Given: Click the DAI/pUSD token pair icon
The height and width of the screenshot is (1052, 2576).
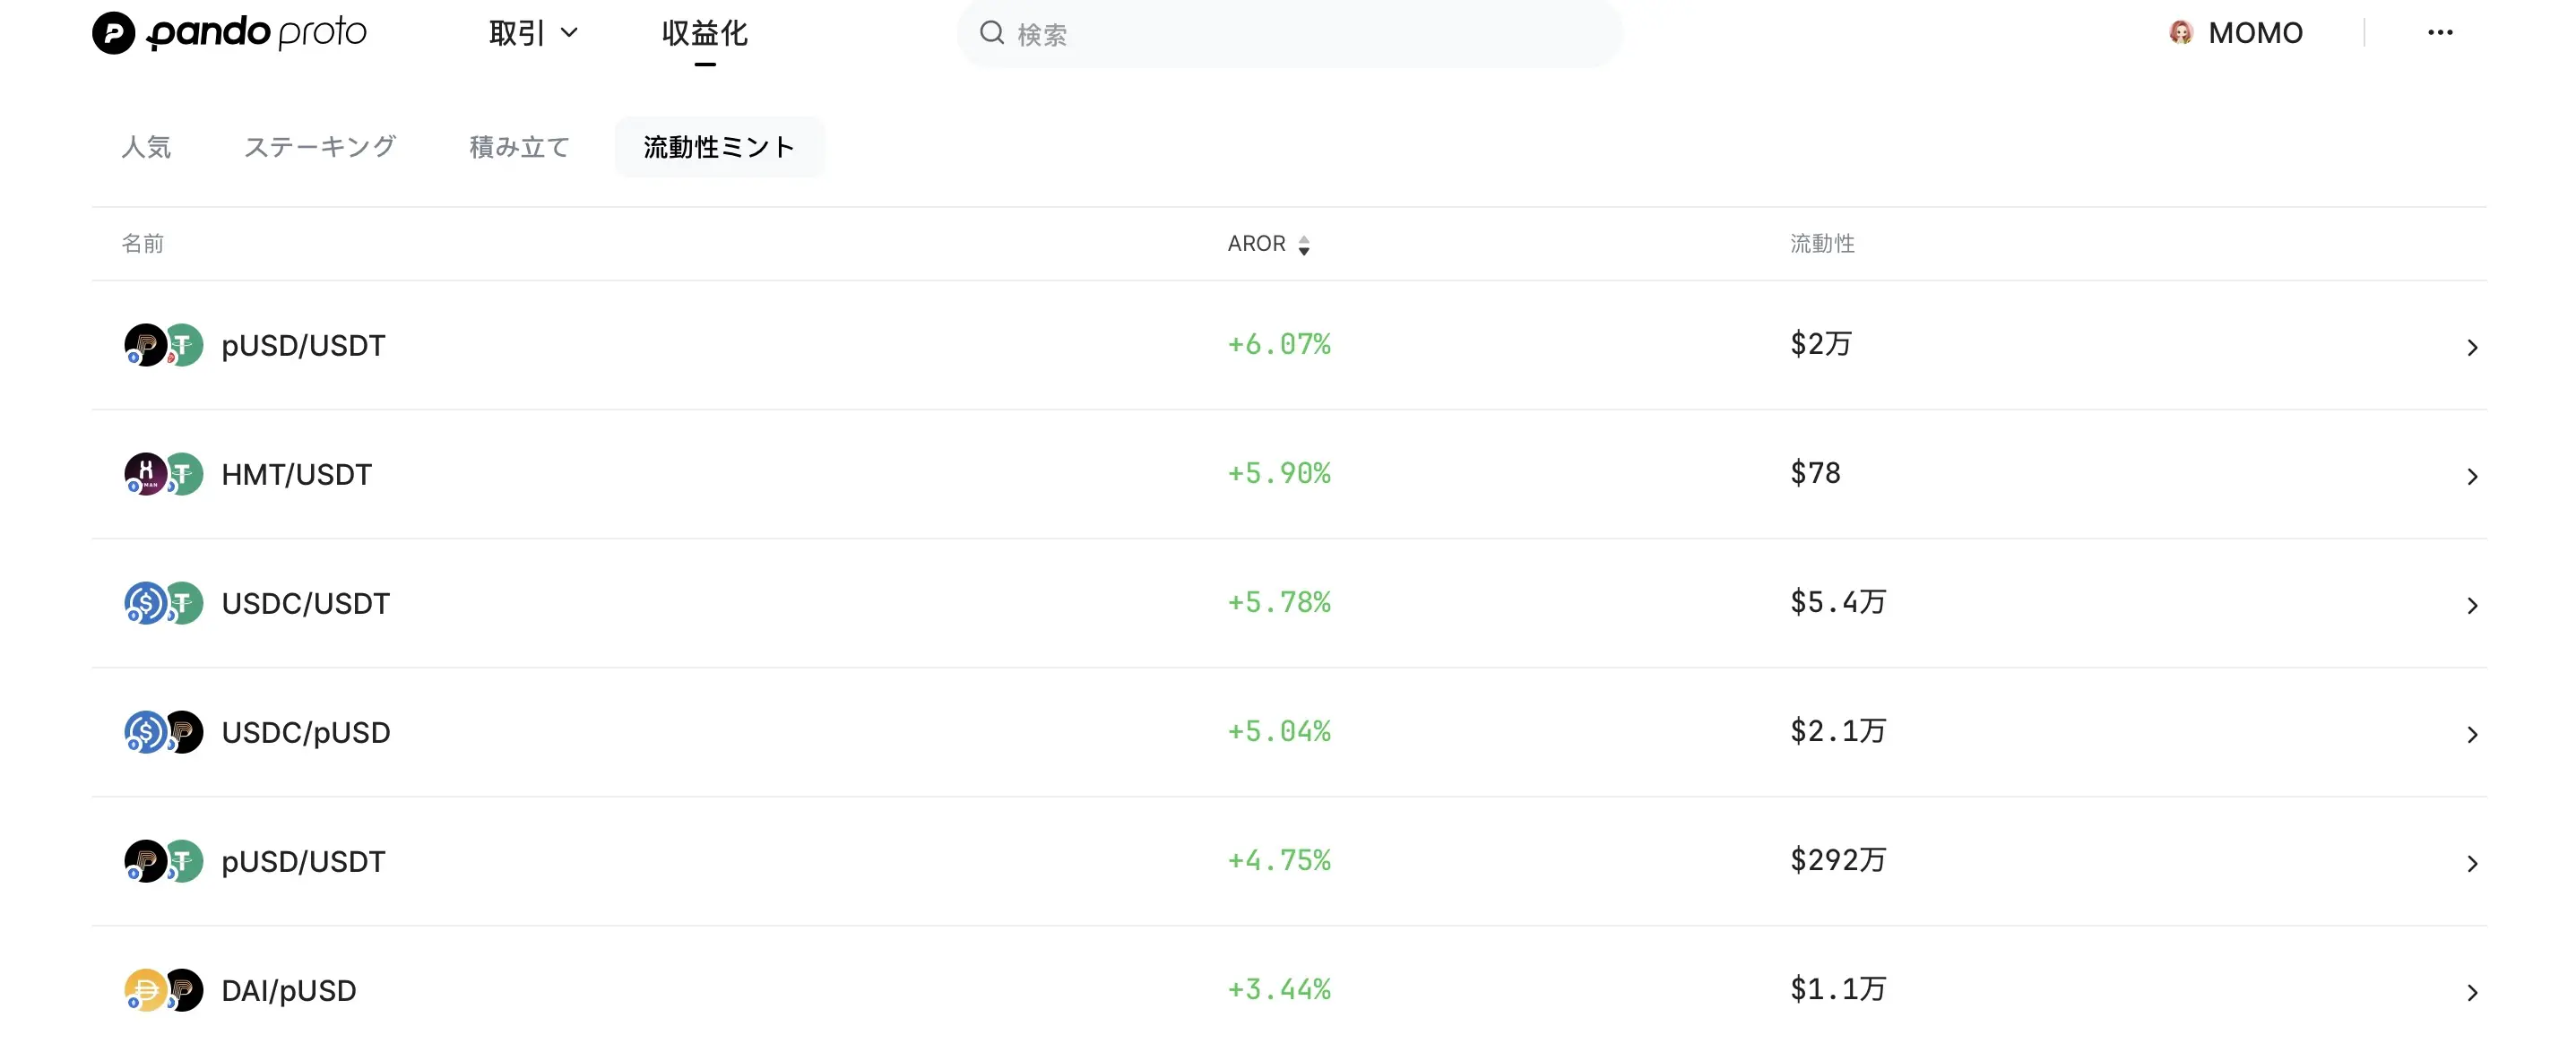Looking at the screenshot, I should coord(163,990).
